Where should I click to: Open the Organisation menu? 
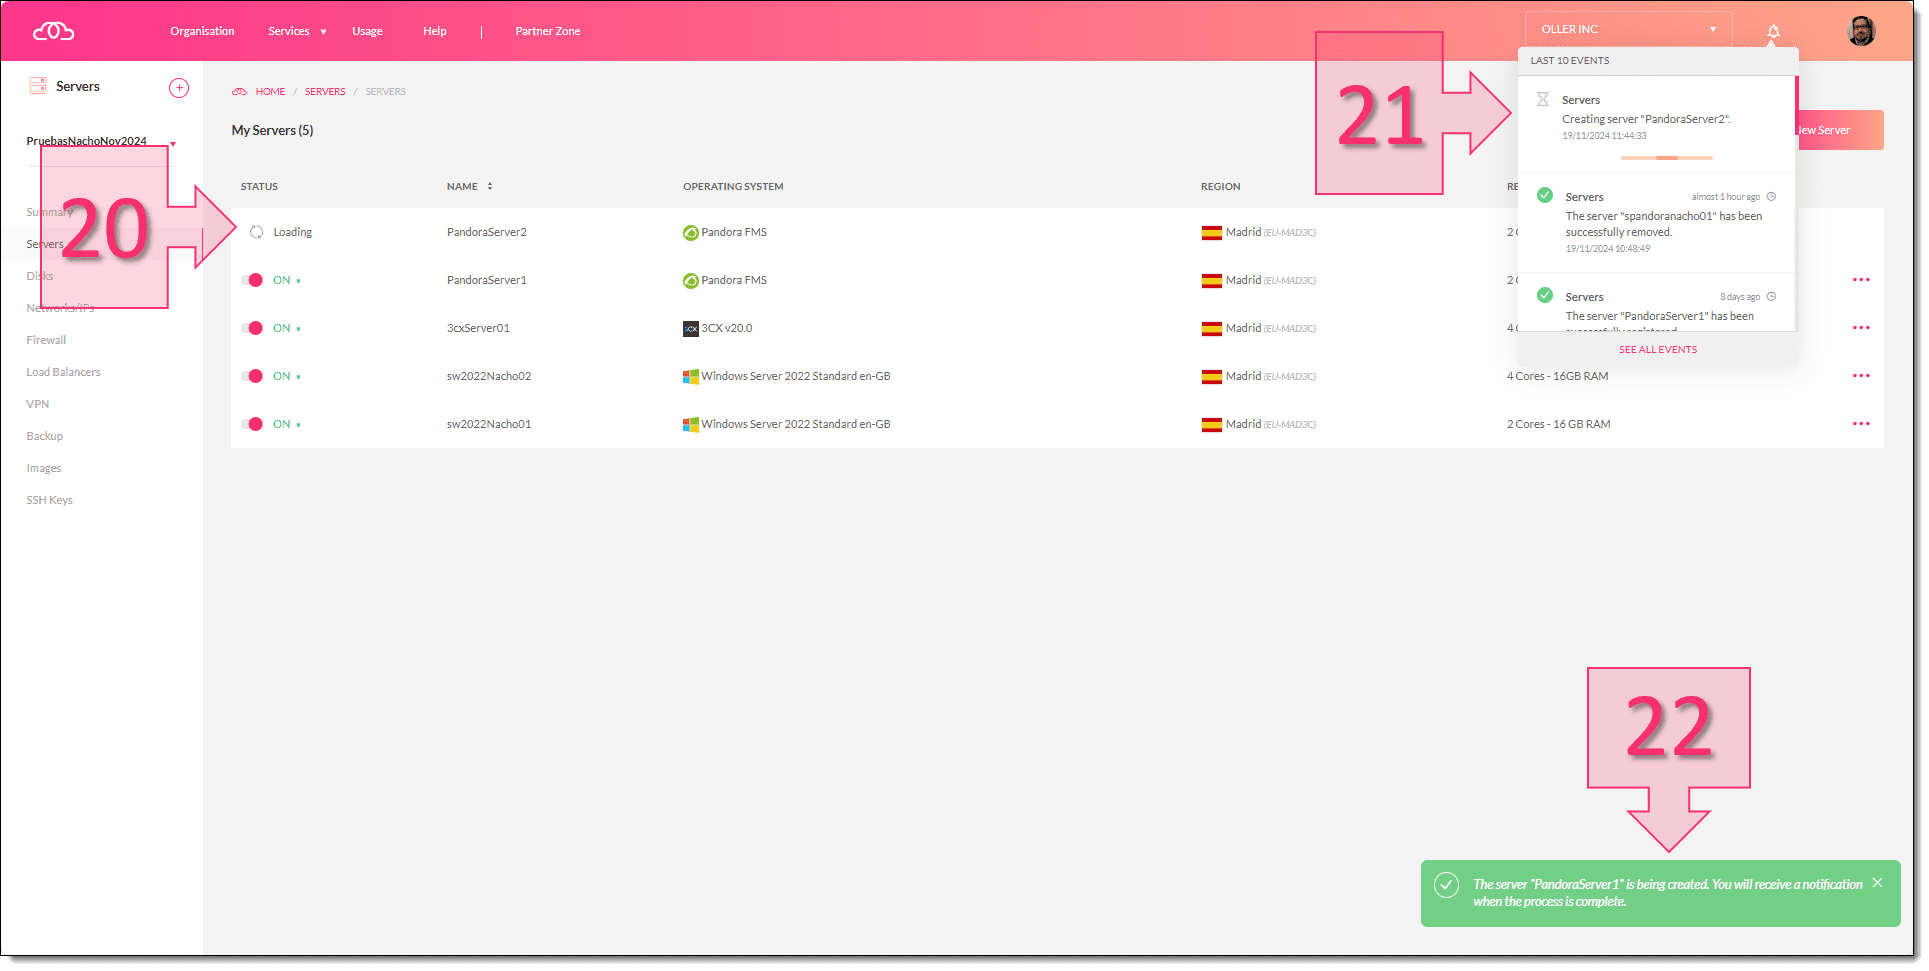tap(202, 32)
